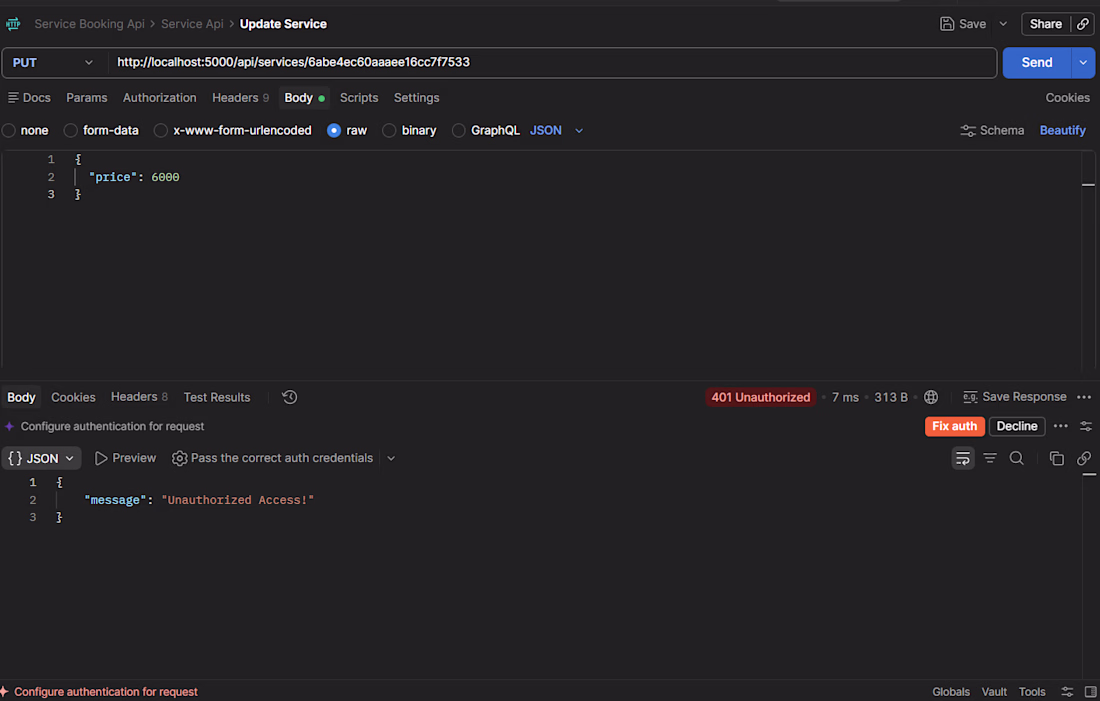Image resolution: width=1100 pixels, height=701 pixels.
Task: Open the JSON body format dropdown
Action: [556, 131]
